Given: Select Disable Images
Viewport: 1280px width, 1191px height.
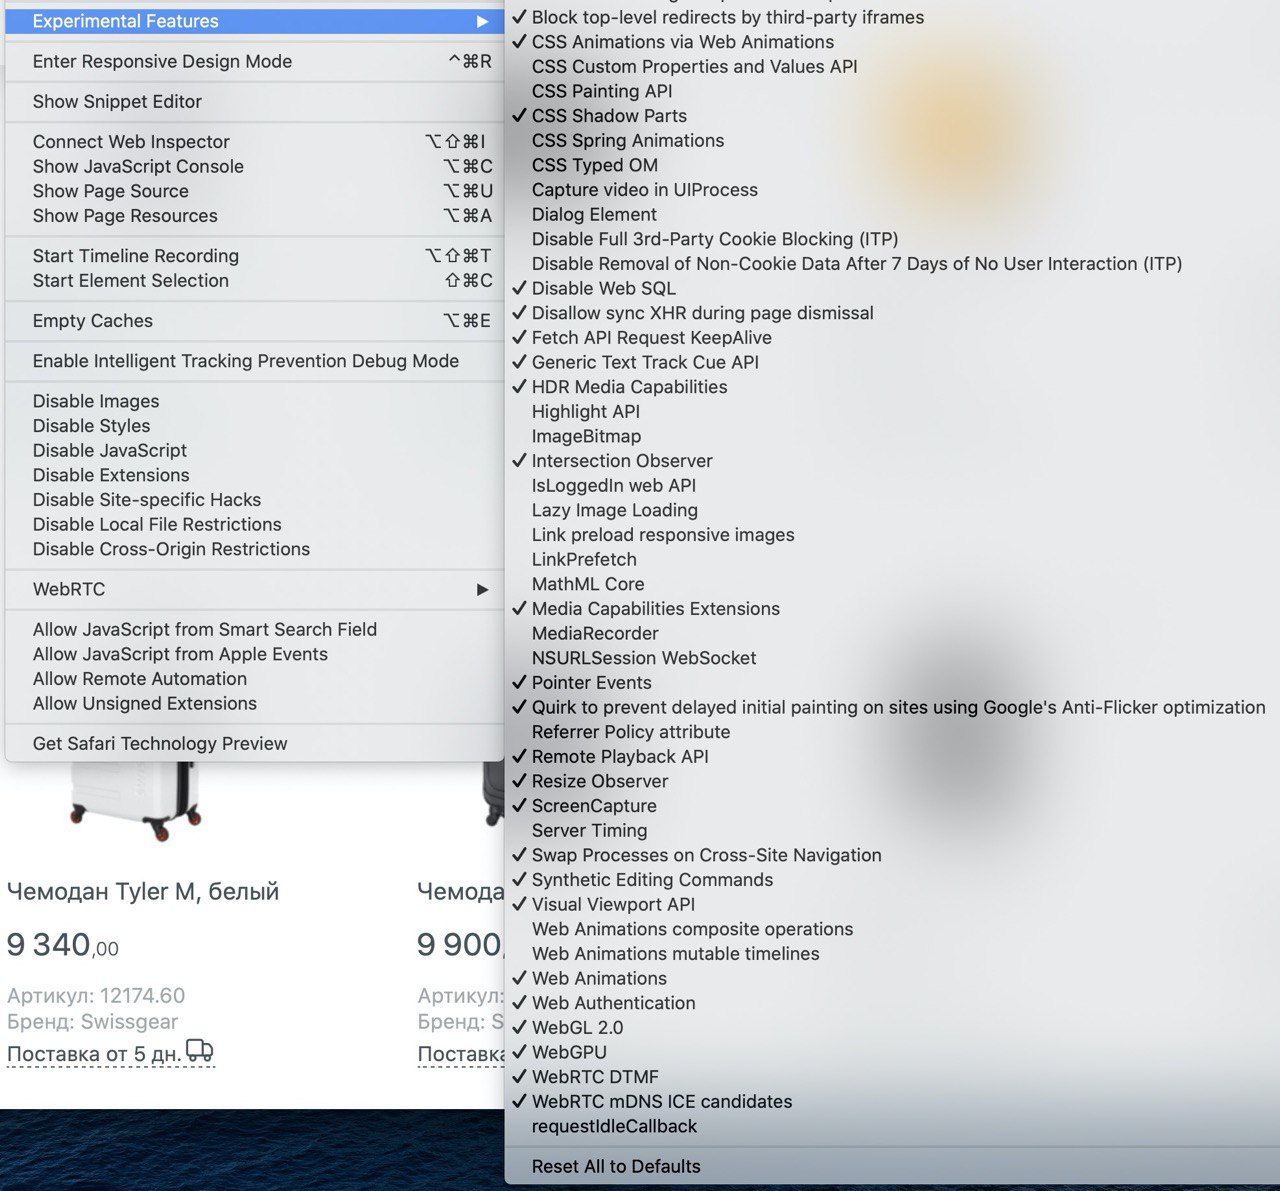Looking at the screenshot, I should pos(254,401).
